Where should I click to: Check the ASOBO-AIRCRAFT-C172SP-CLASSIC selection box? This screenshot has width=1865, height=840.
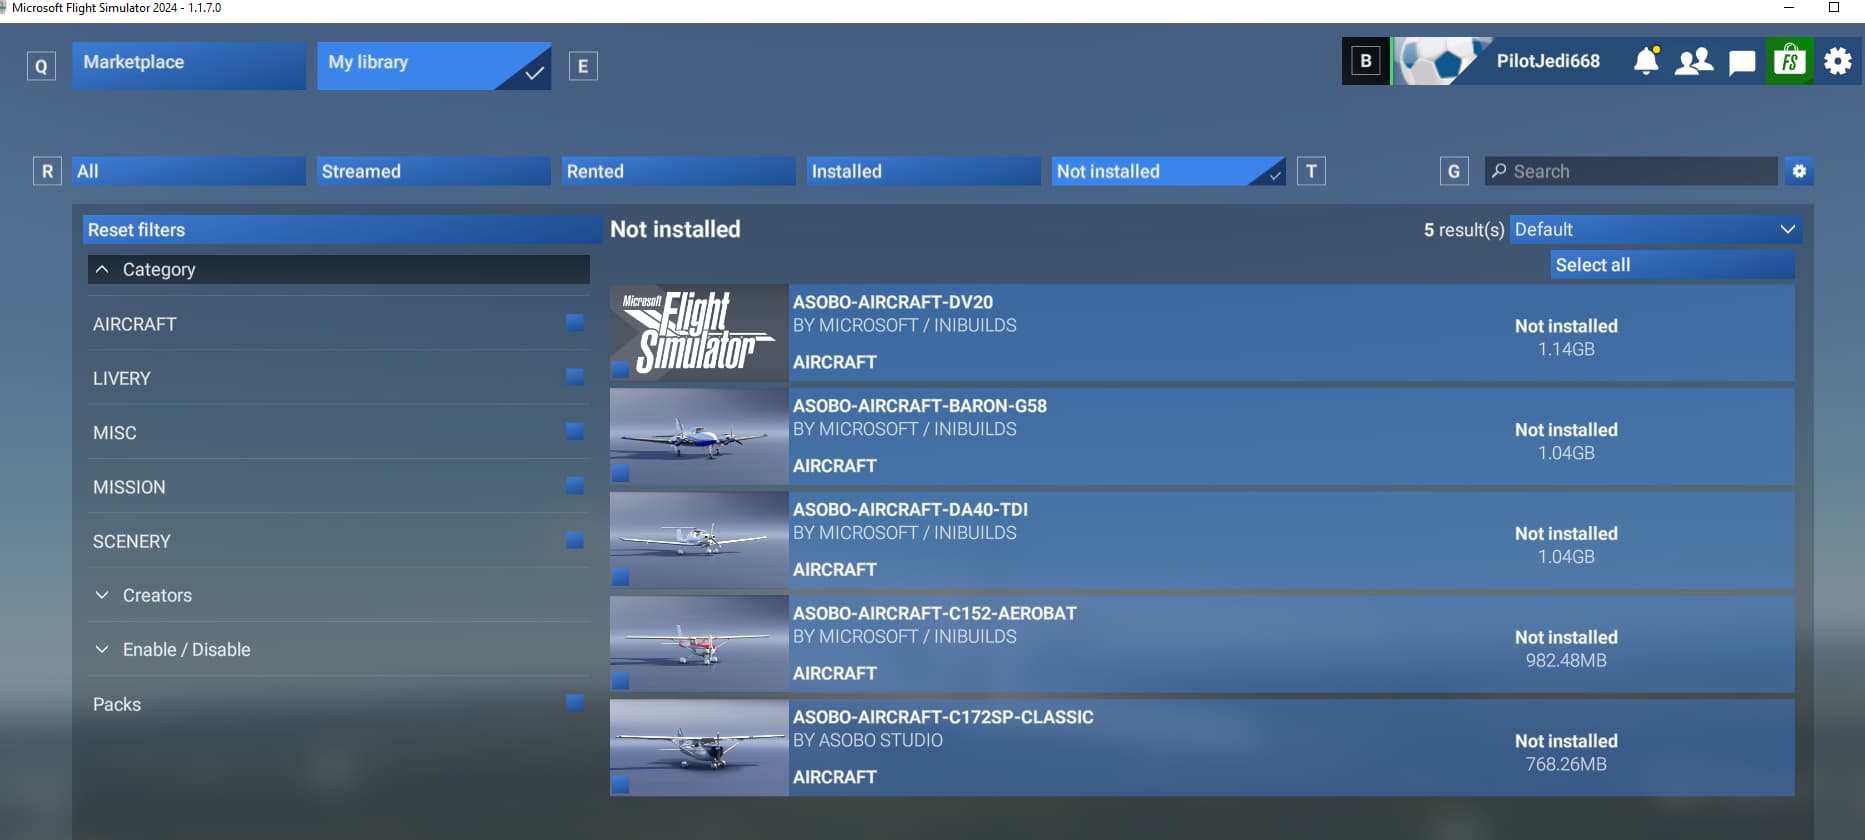[620, 785]
